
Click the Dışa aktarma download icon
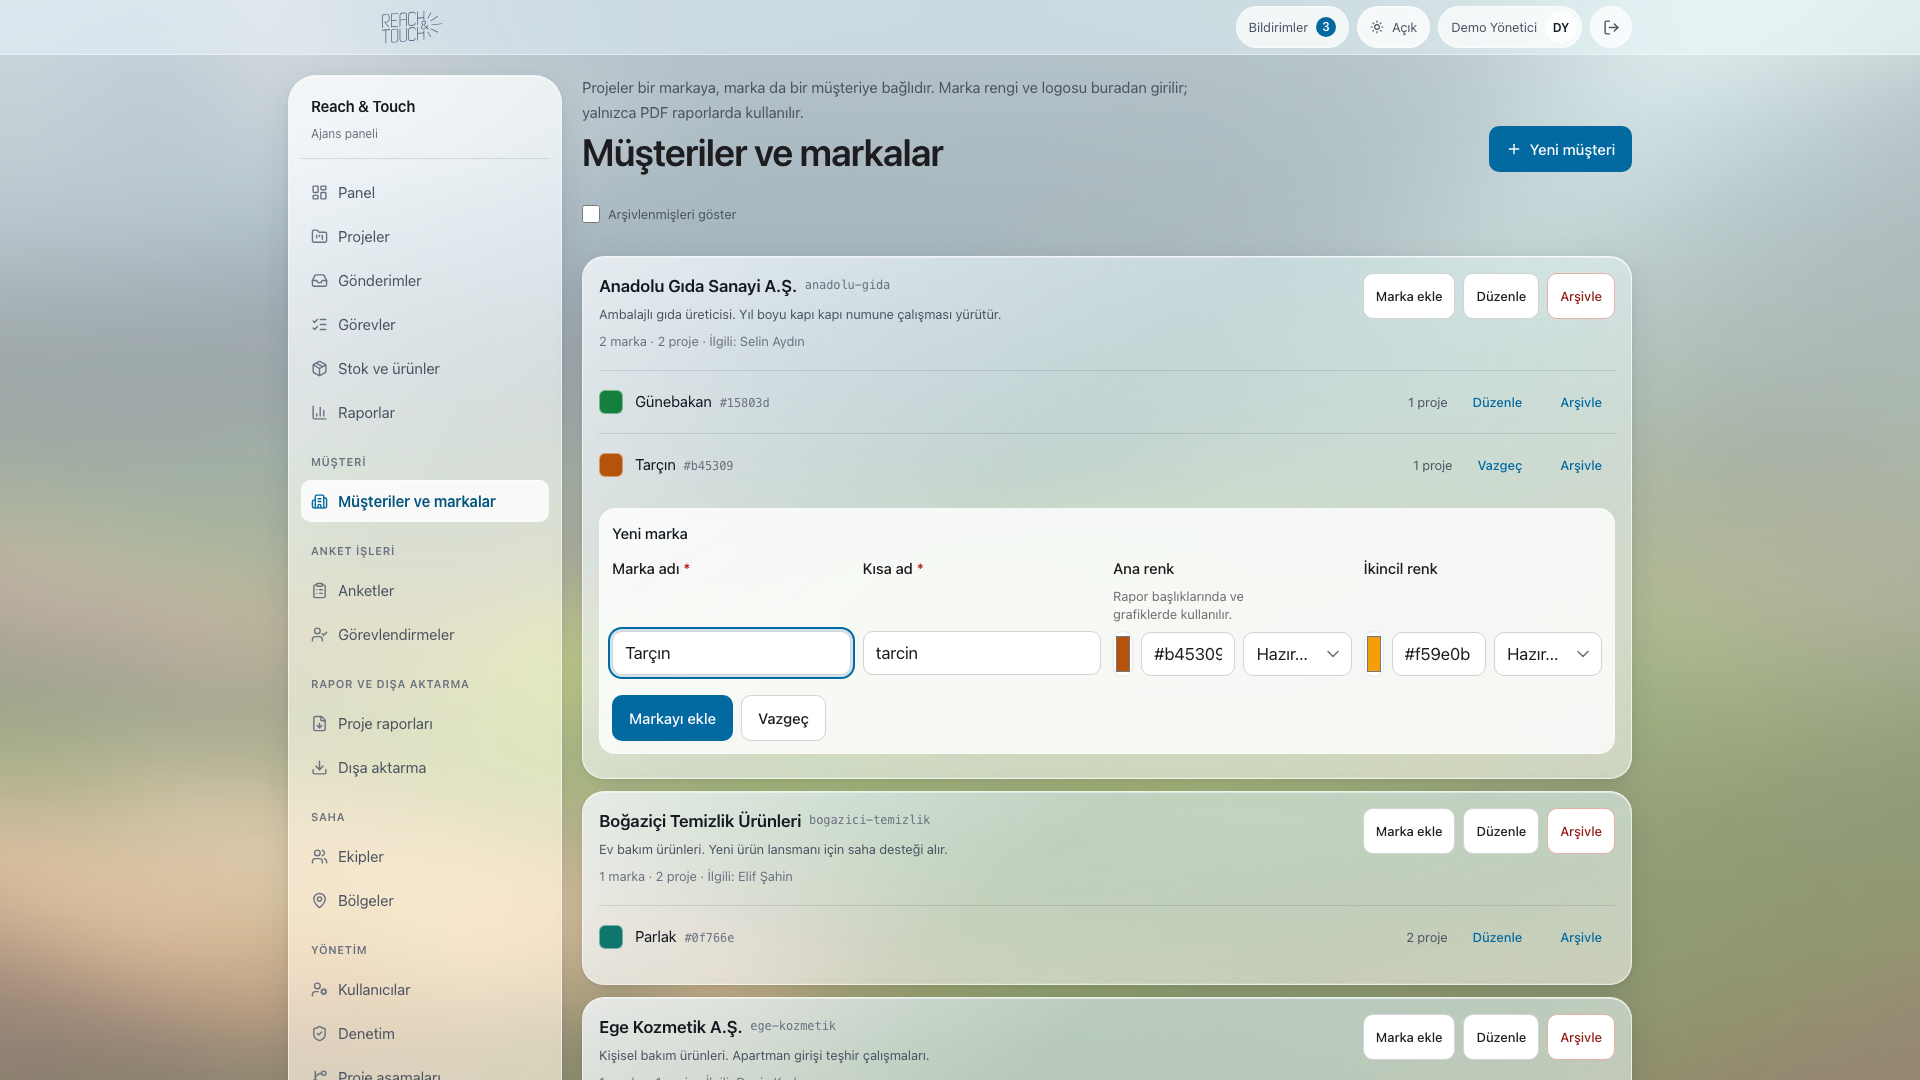point(319,768)
